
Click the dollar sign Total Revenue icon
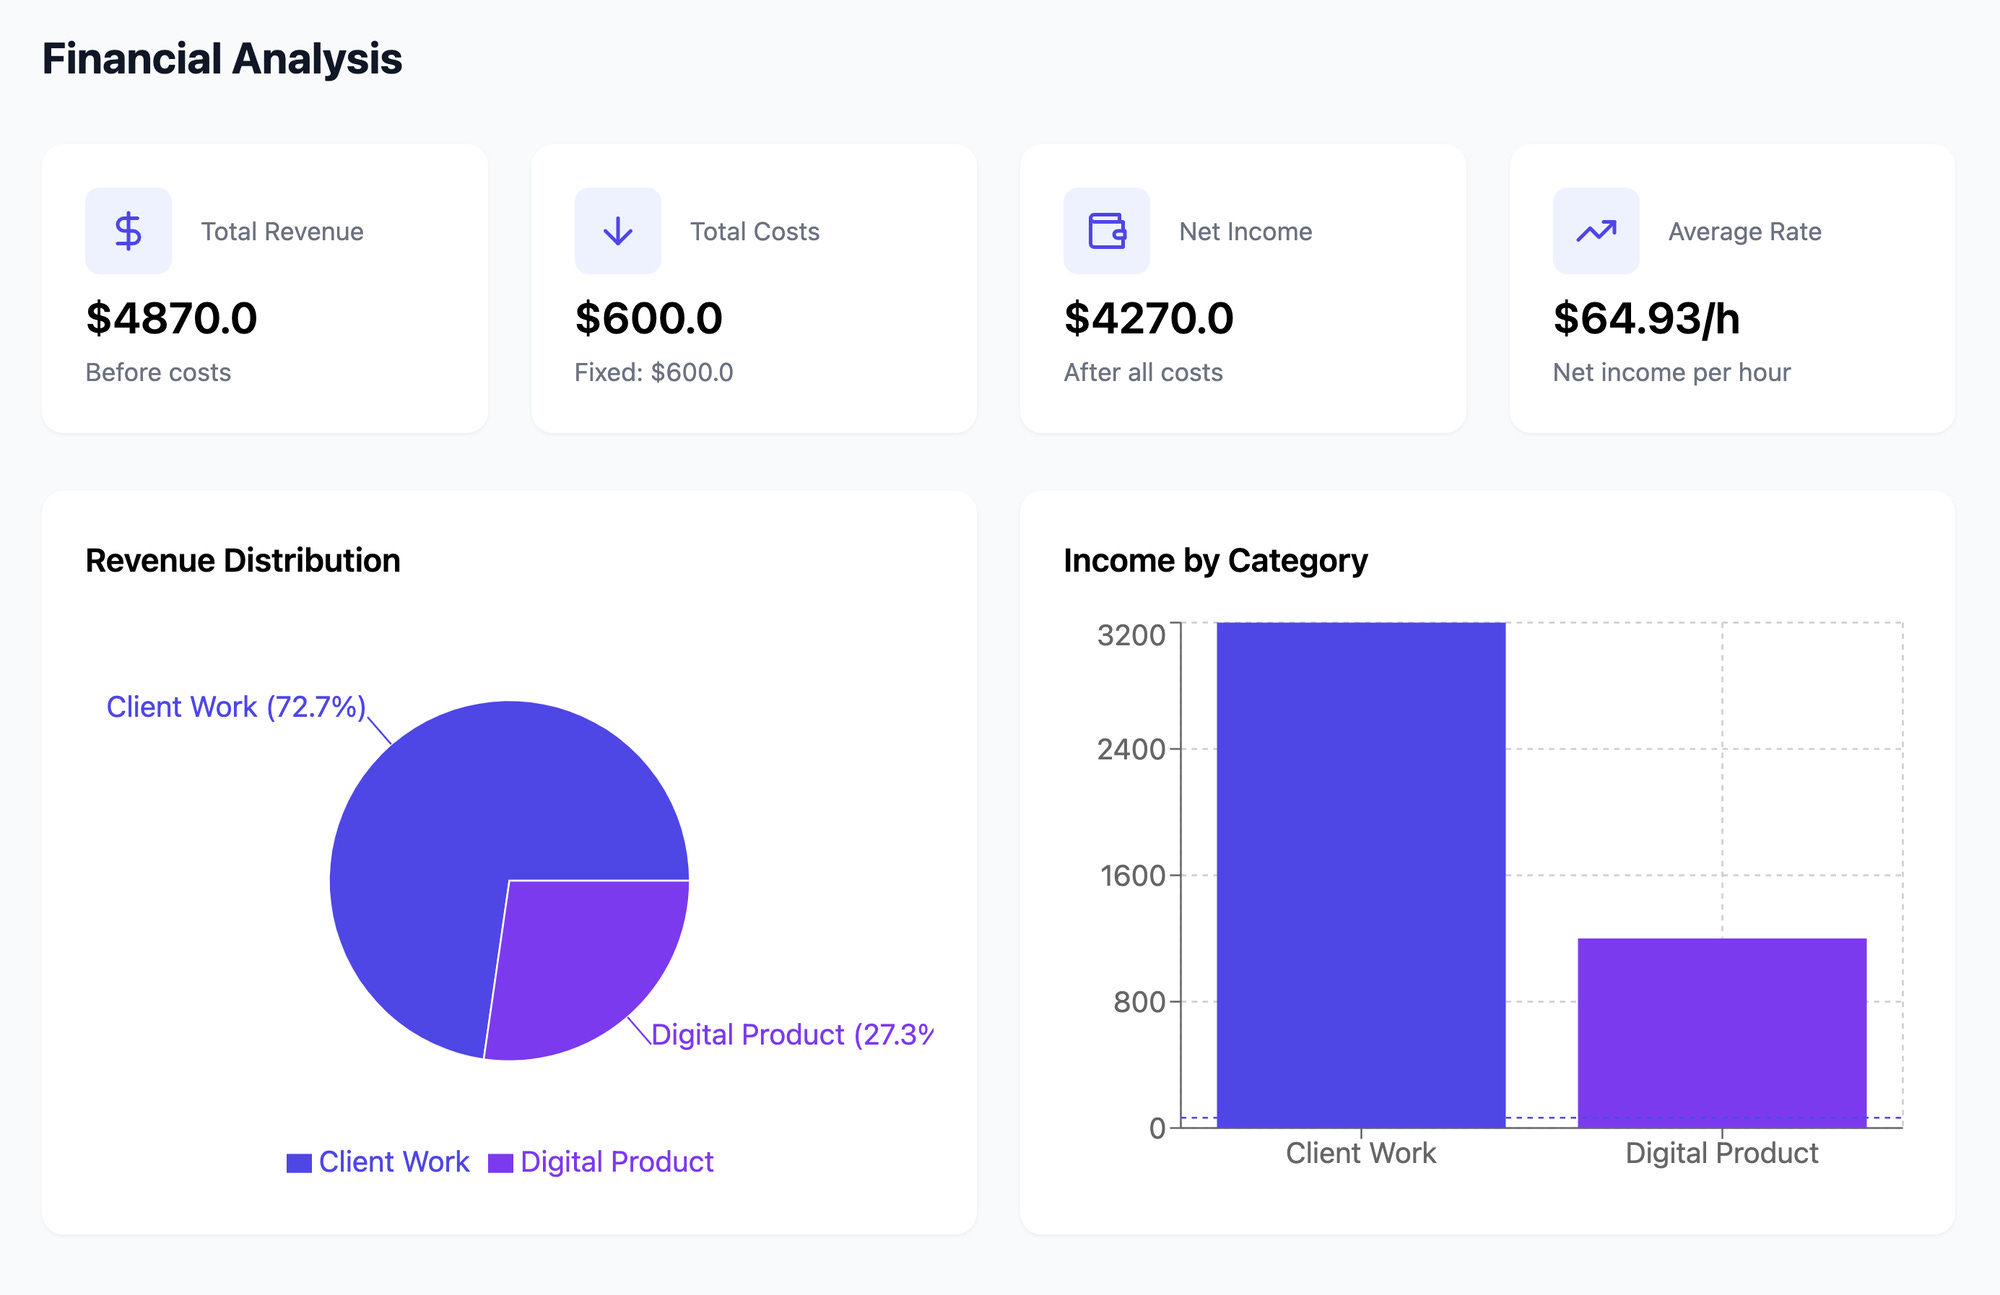click(x=128, y=231)
